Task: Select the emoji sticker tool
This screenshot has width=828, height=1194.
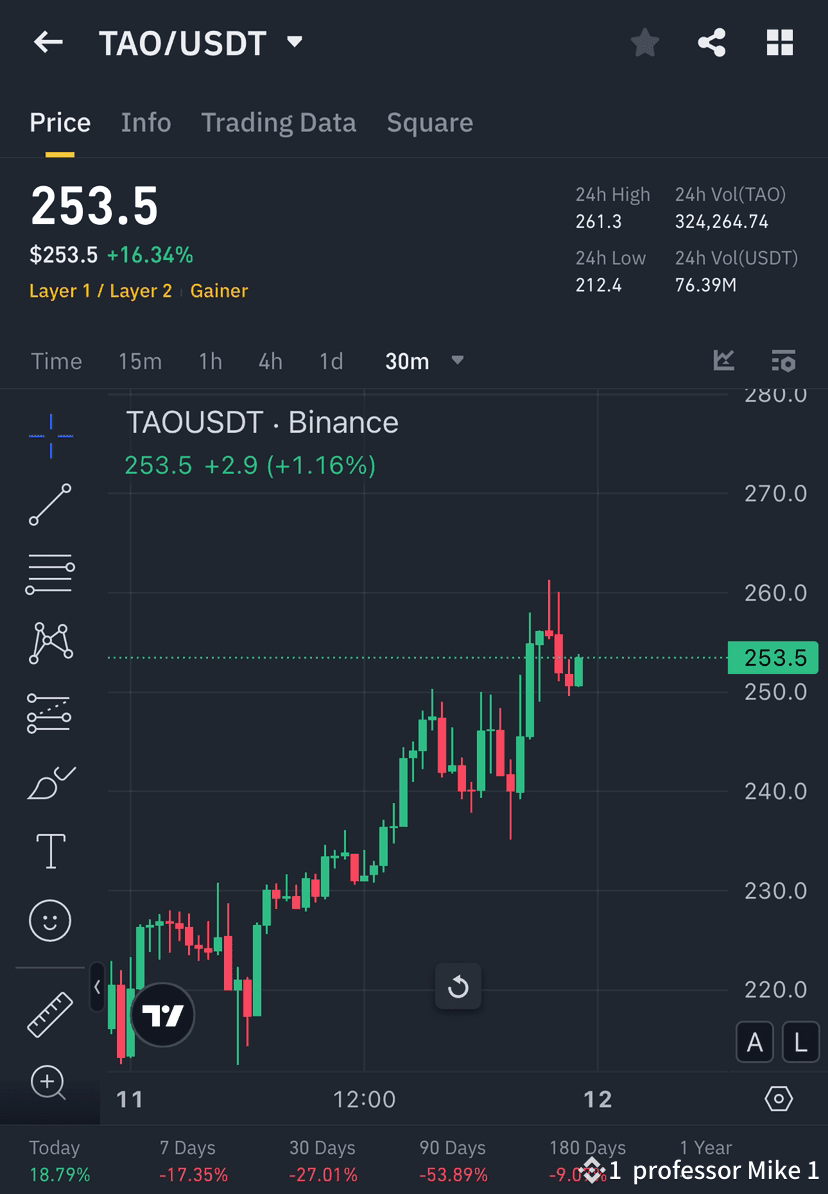Action: click(x=49, y=920)
